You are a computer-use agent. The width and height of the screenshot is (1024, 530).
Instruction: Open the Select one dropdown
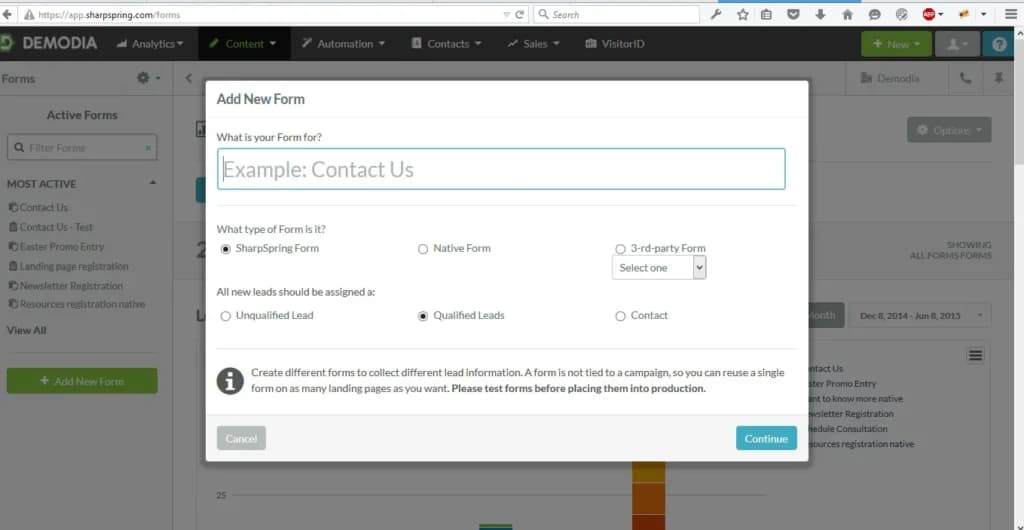659,268
